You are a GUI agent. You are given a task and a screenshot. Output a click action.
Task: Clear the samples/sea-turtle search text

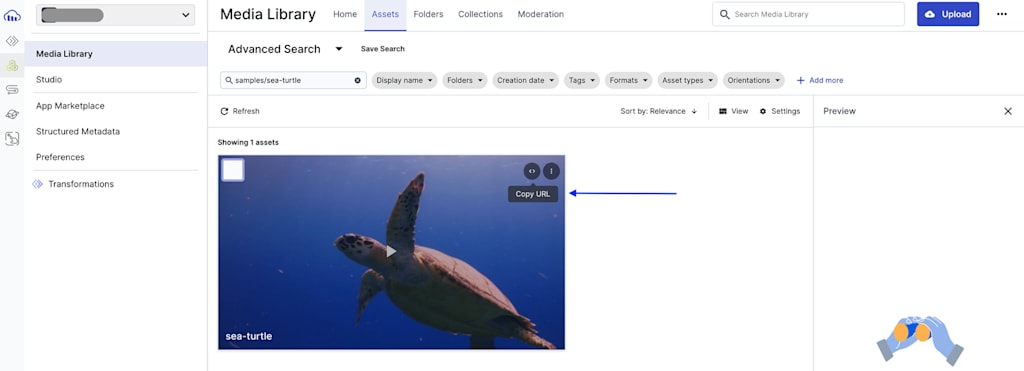point(357,80)
